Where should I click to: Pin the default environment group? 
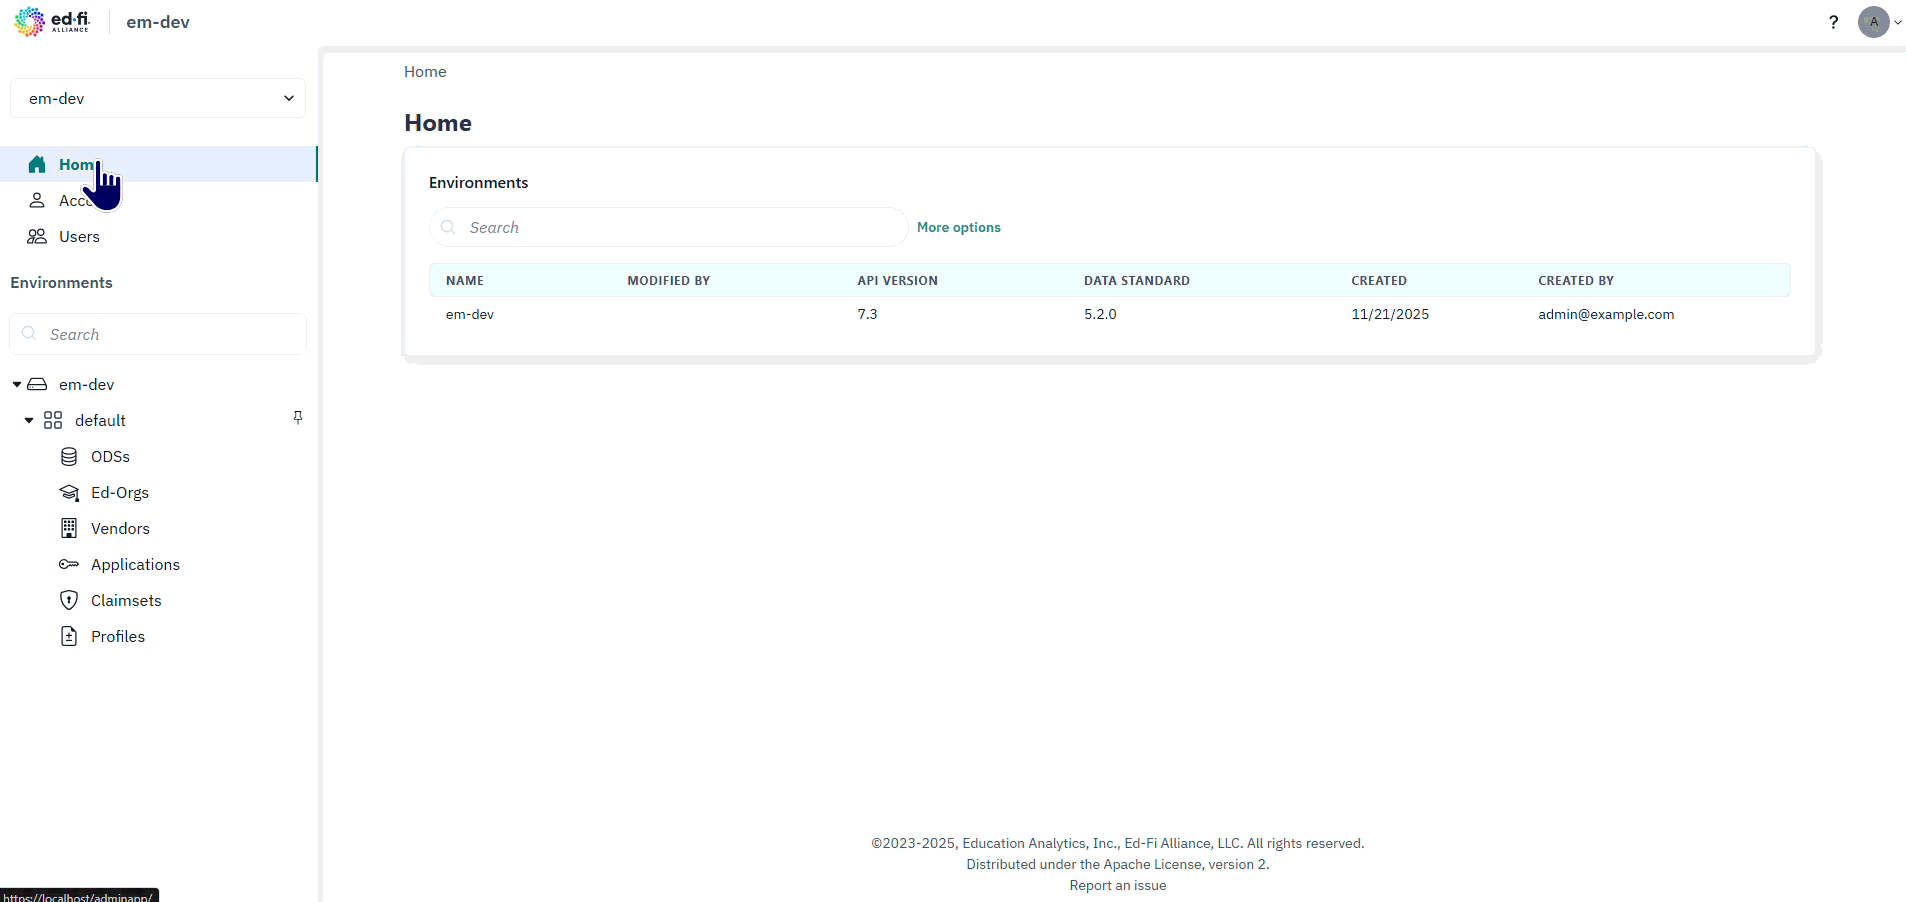(297, 418)
